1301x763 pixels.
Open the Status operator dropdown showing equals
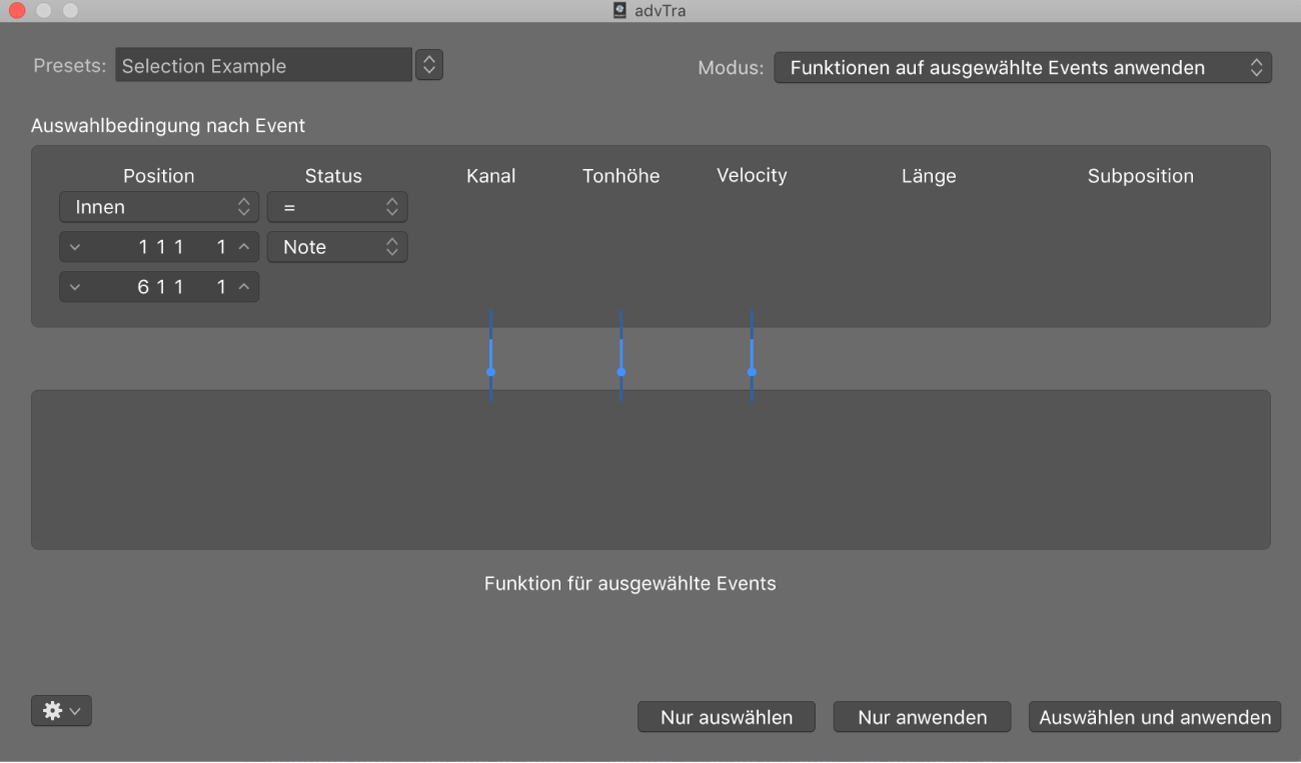pyautogui.click(x=337, y=207)
